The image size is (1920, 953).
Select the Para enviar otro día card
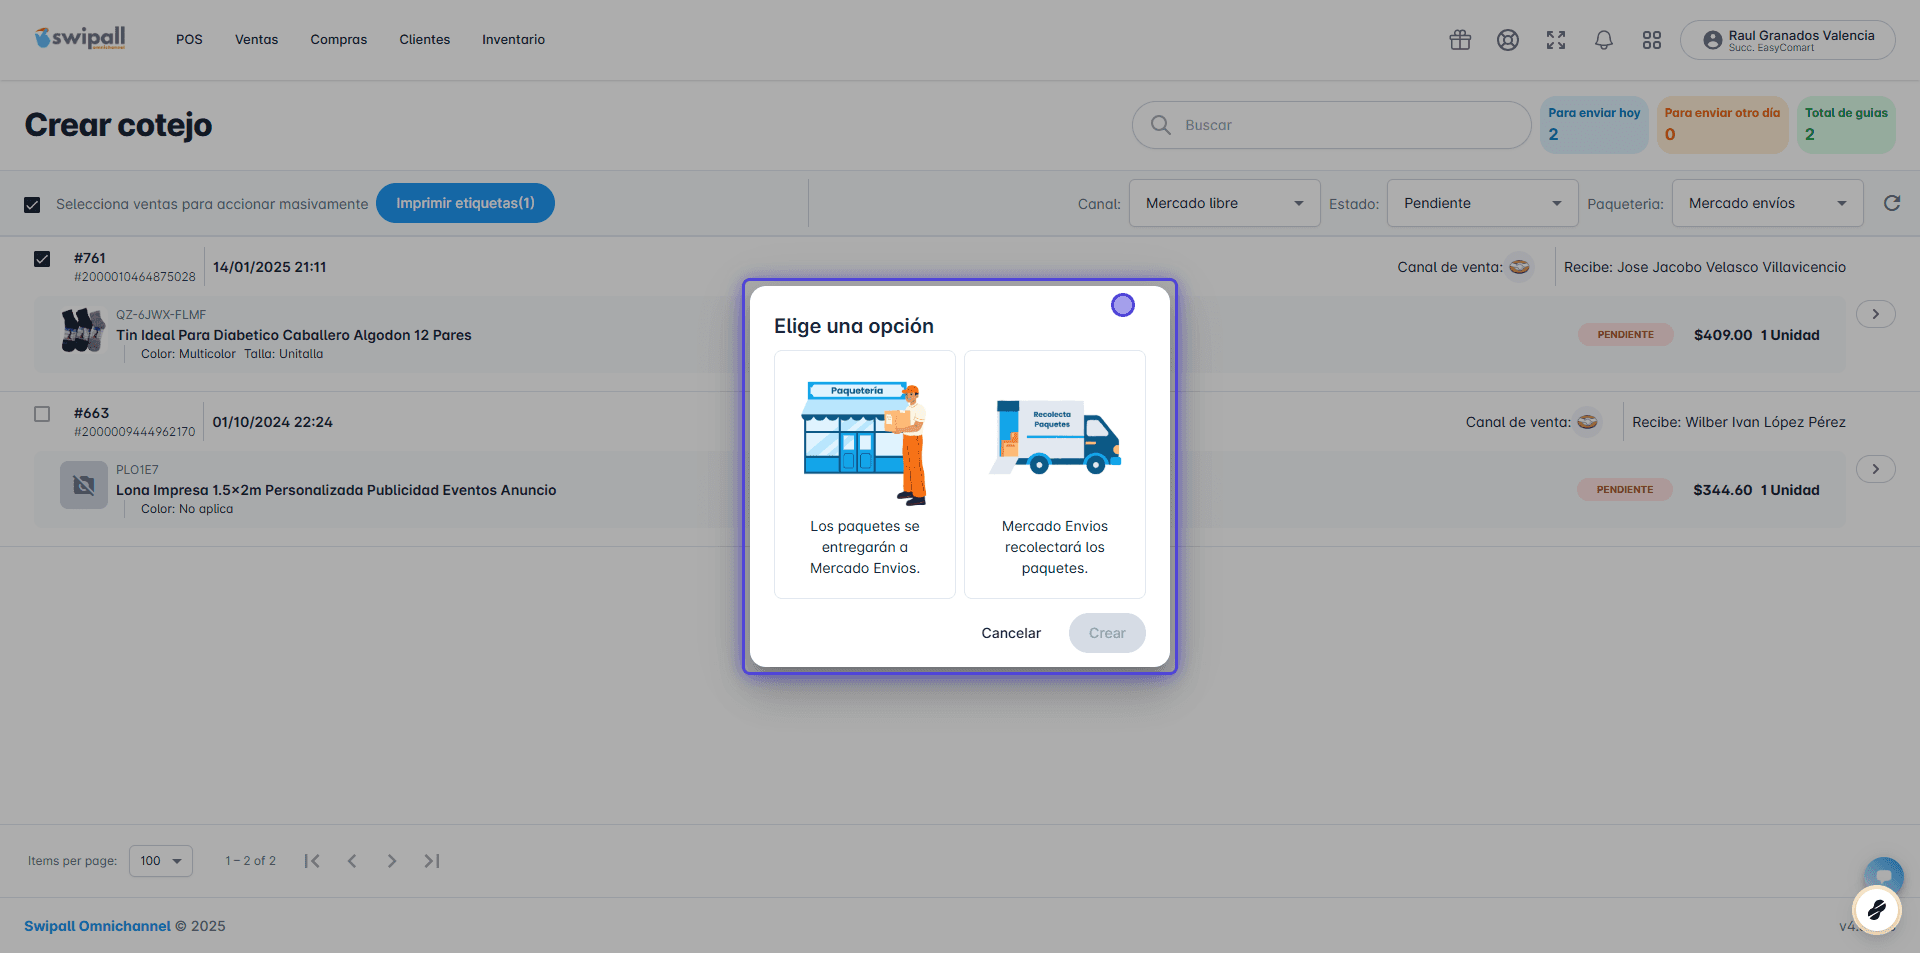click(1722, 125)
